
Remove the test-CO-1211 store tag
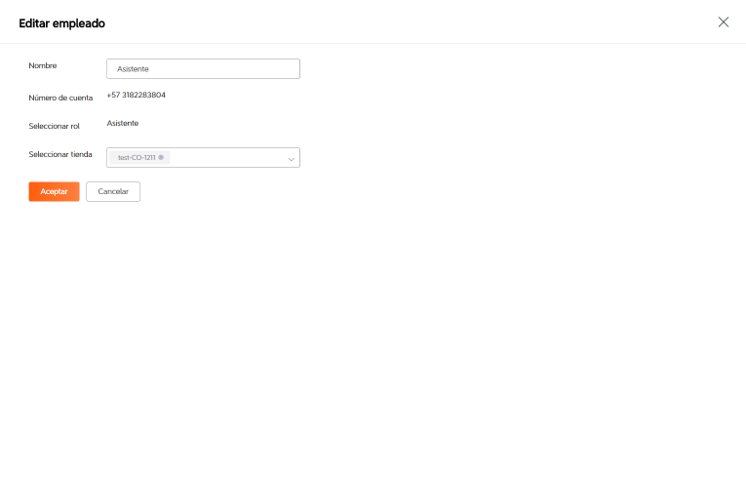click(x=161, y=157)
